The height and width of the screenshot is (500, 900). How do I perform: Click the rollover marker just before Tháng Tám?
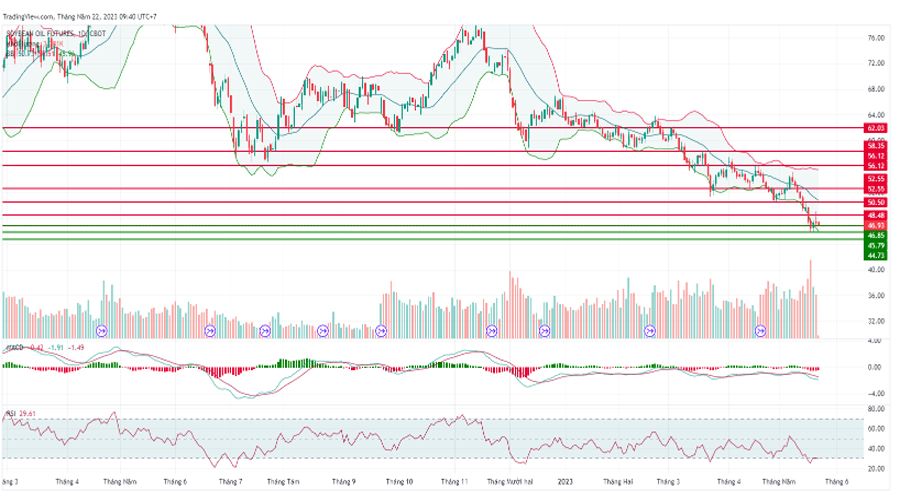(266, 329)
